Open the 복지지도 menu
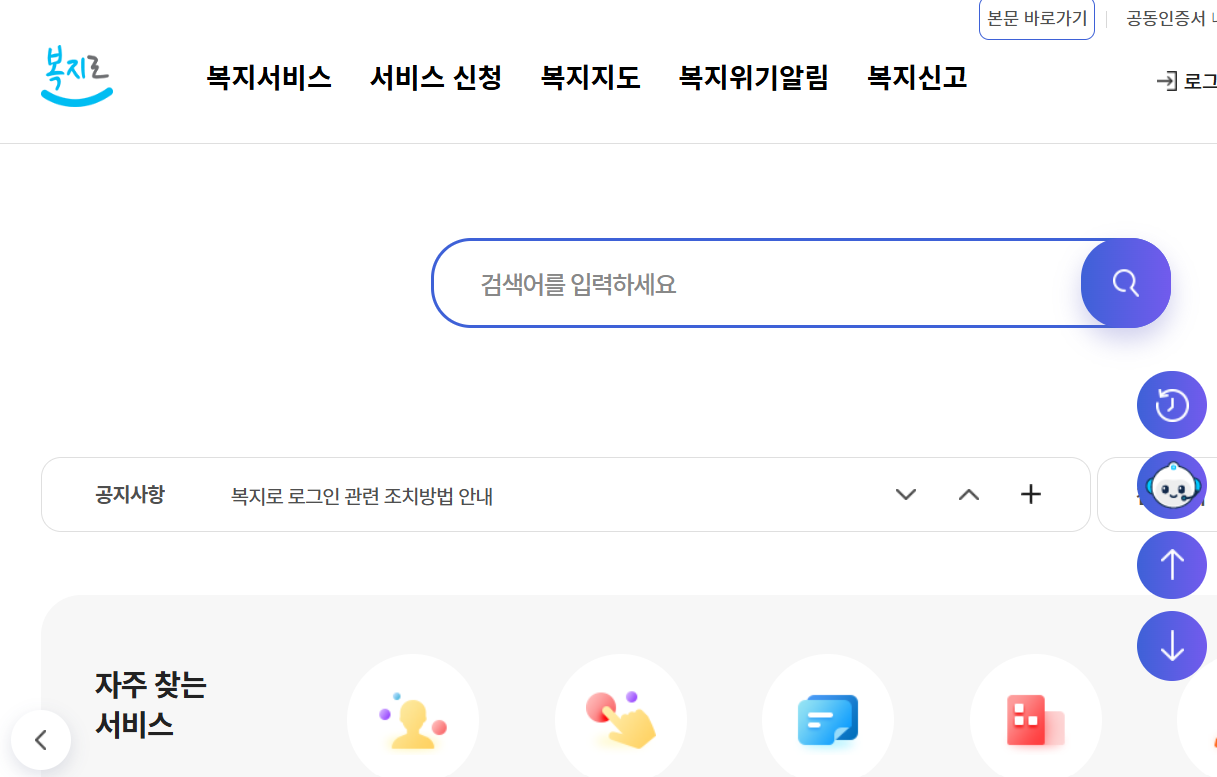The width and height of the screenshot is (1217, 777). click(591, 78)
